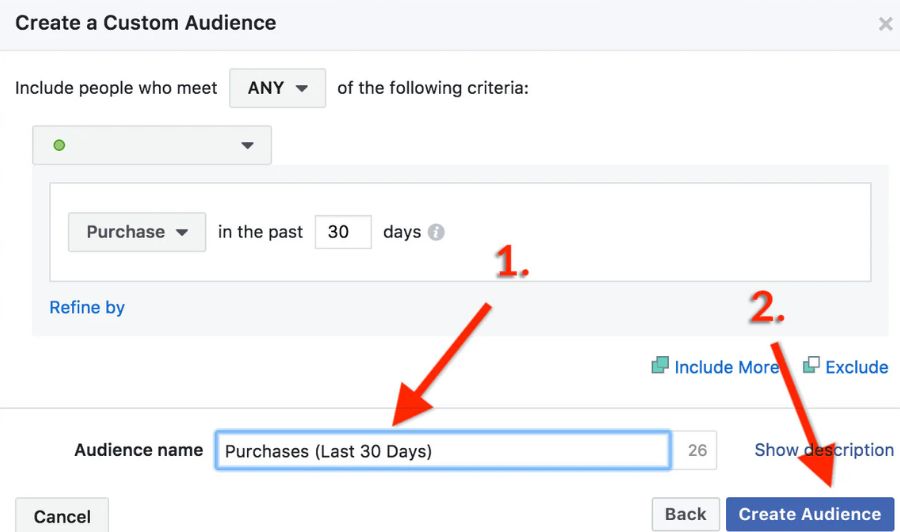The height and width of the screenshot is (532, 900).
Task: Open the Purchase event dropdown
Action: 137,232
